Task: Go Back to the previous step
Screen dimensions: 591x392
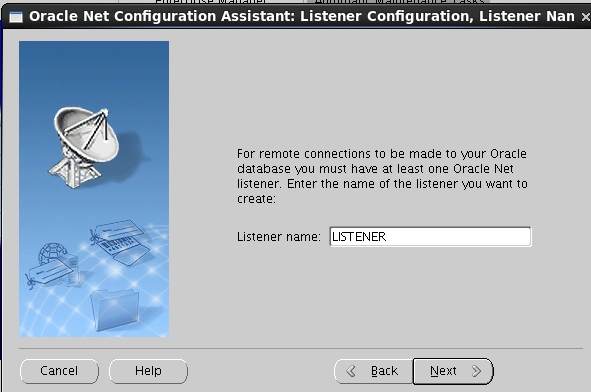Action: click(x=374, y=371)
